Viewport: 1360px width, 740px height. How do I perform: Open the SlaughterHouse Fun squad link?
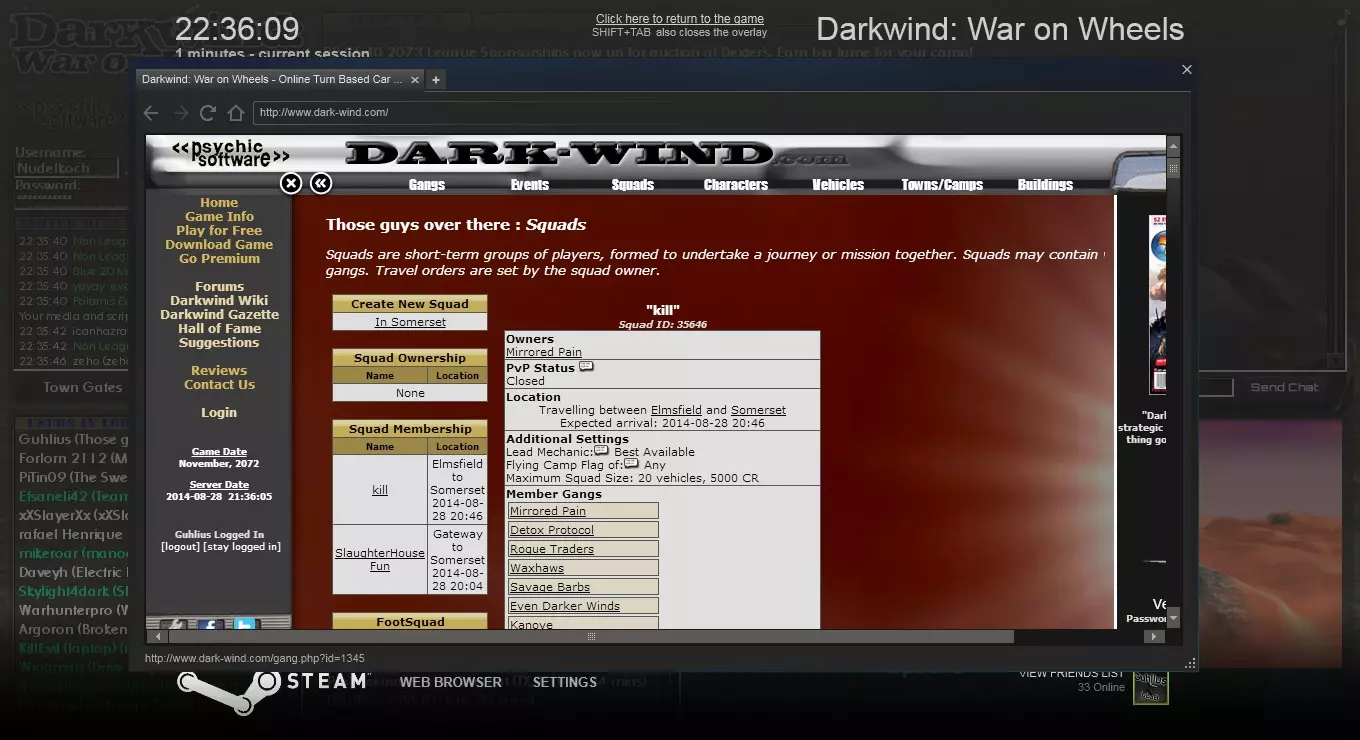[380, 559]
